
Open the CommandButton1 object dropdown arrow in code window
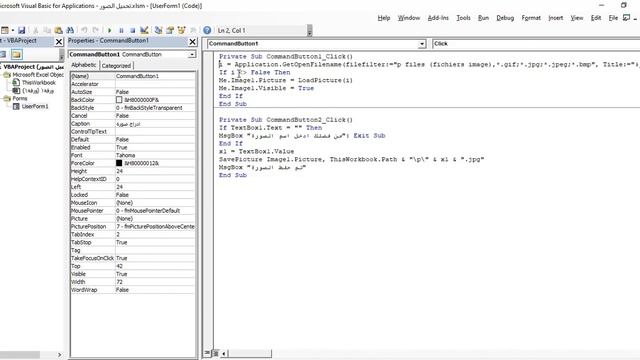422,44
